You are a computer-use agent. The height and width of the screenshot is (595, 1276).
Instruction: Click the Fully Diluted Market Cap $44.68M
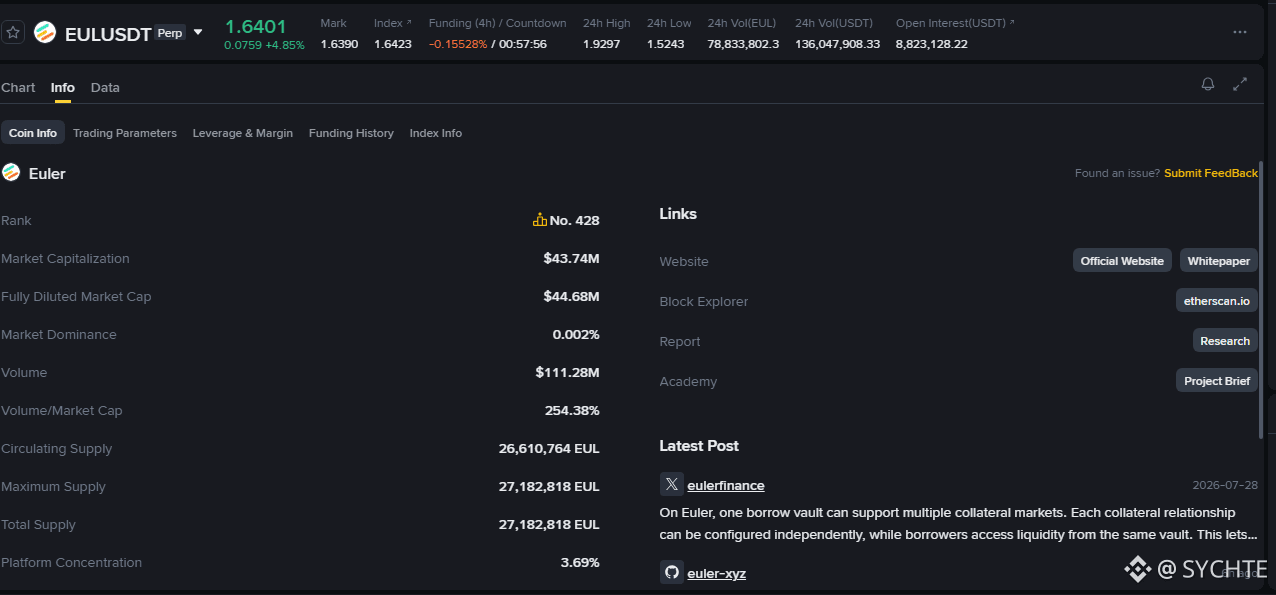coord(571,296)
